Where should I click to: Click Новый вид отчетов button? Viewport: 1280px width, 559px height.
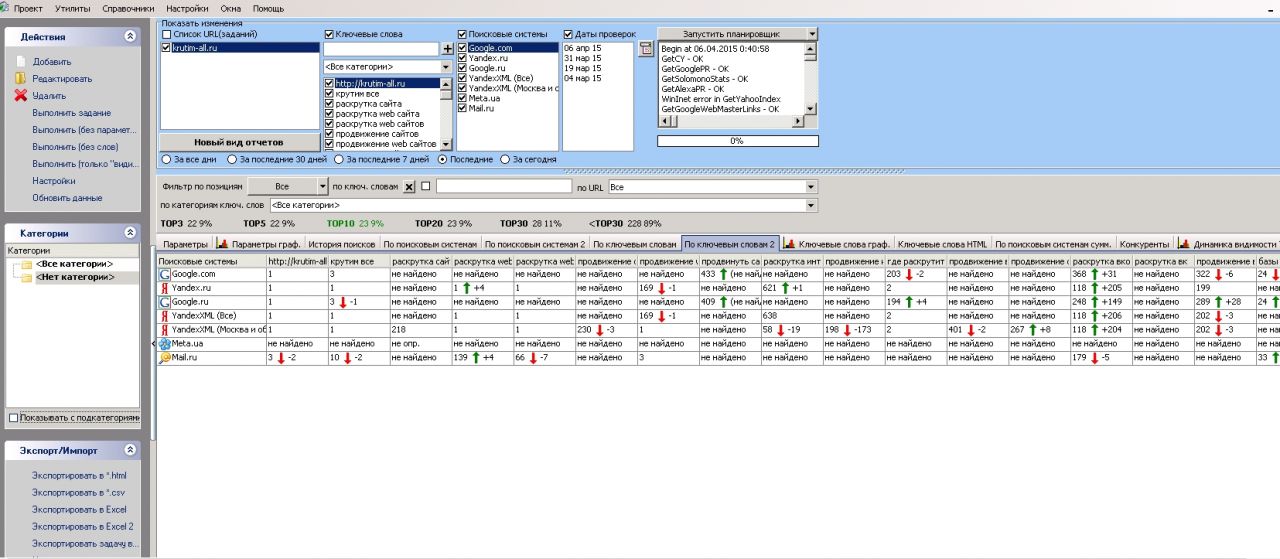238,142
